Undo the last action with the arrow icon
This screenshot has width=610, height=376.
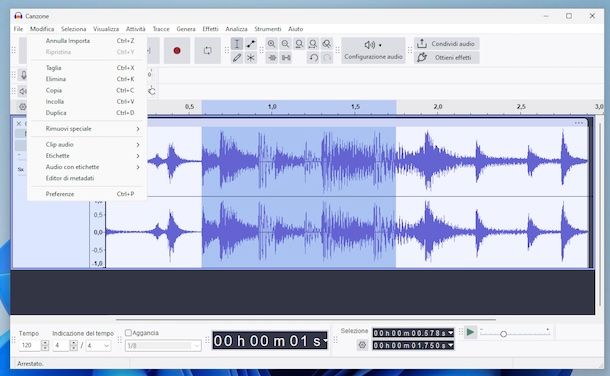(x=313, y=58)
